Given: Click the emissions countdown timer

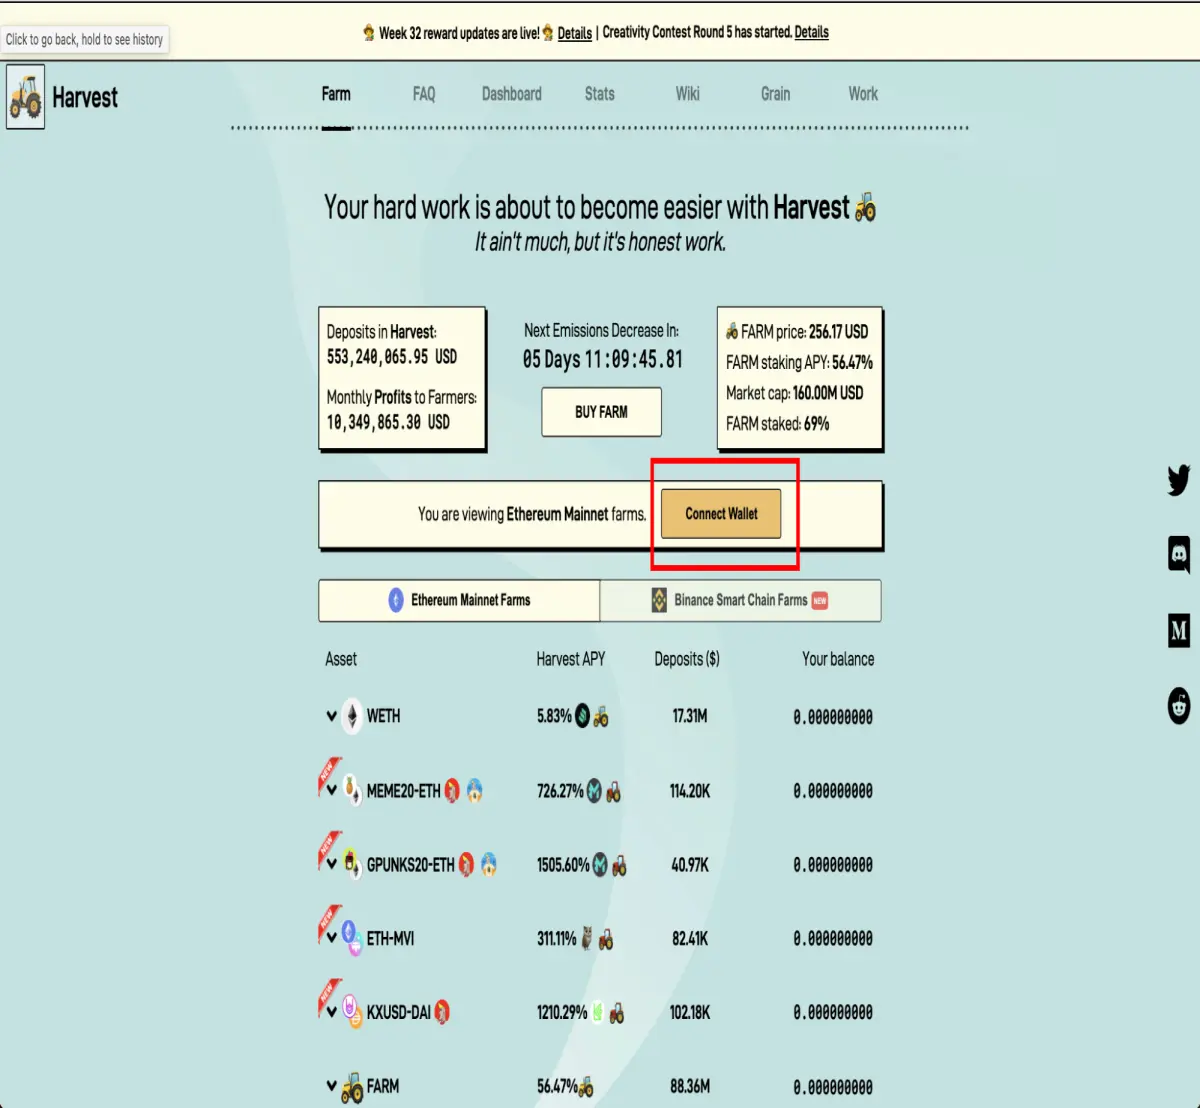Looking at the screenshot, I should [603, 360].
